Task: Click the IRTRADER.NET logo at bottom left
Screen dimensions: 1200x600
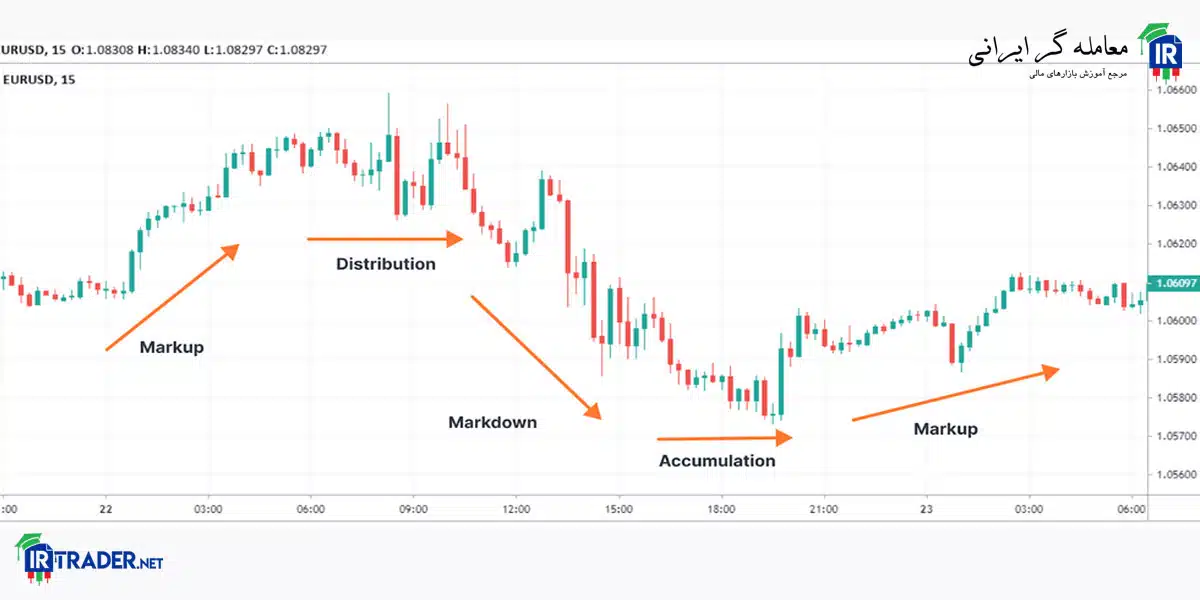Action: click(89, 556)
